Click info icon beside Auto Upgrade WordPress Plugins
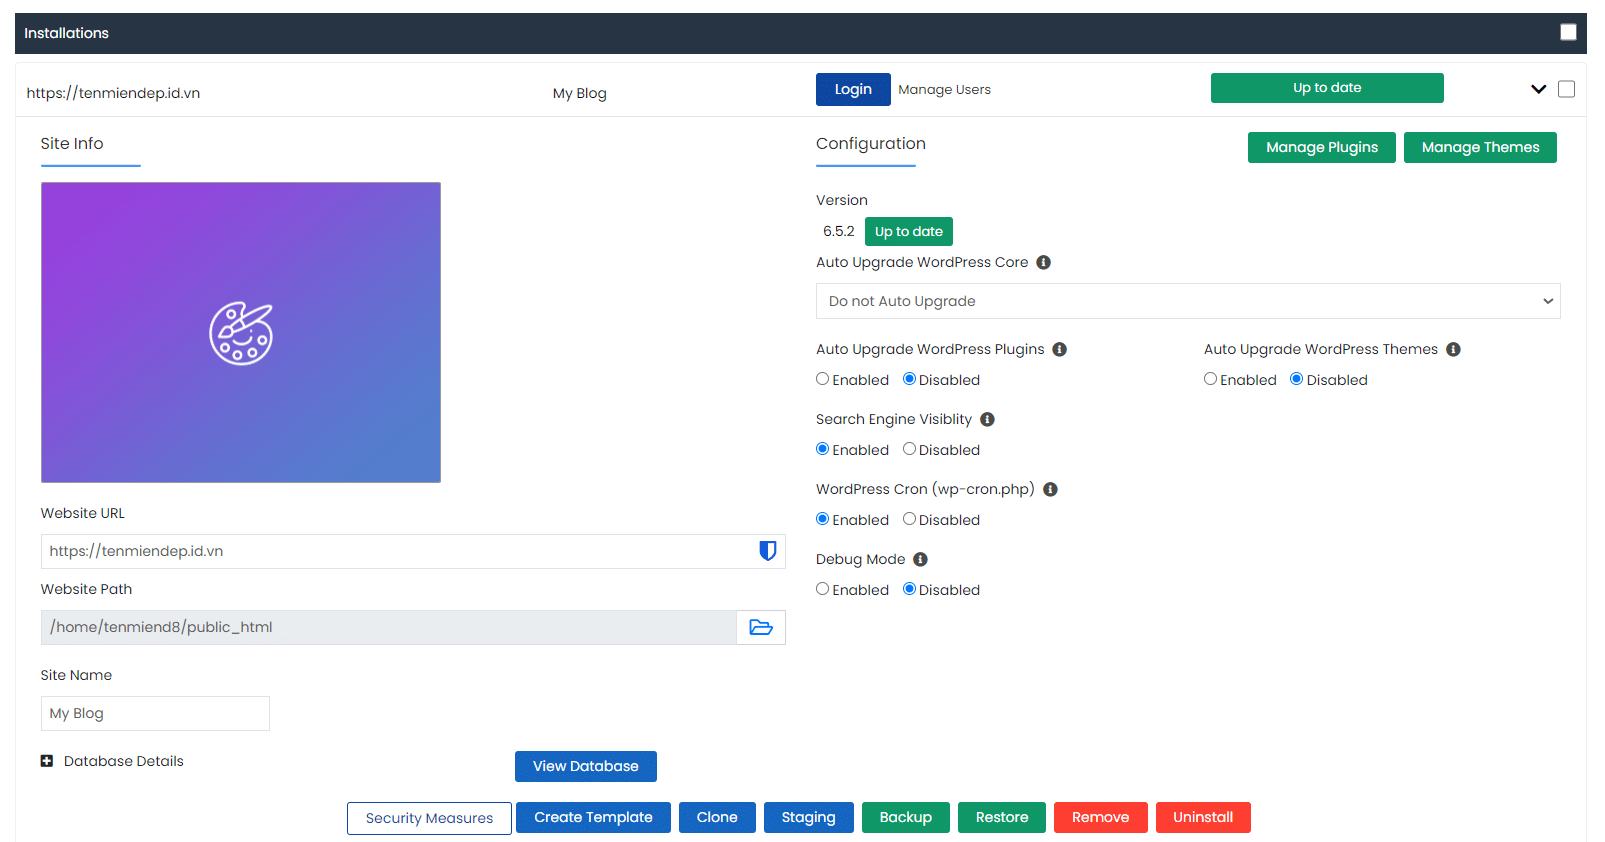Screen dimensions: 1605x842 (x=1059, y=349)
